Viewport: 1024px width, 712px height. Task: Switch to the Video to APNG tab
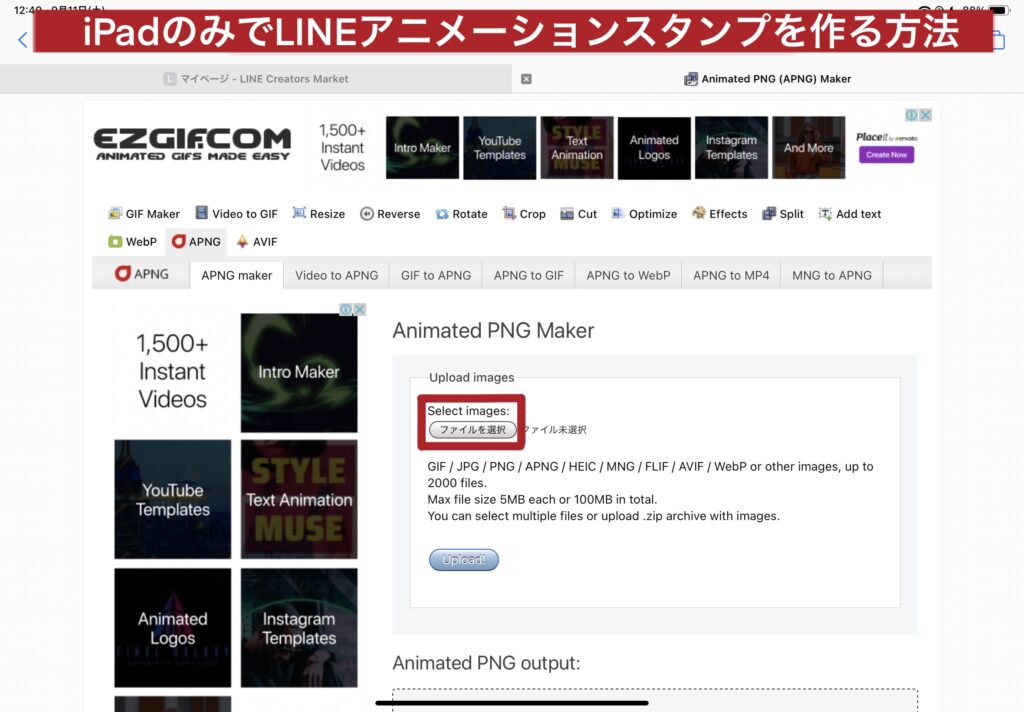click(x=336, y=275)
